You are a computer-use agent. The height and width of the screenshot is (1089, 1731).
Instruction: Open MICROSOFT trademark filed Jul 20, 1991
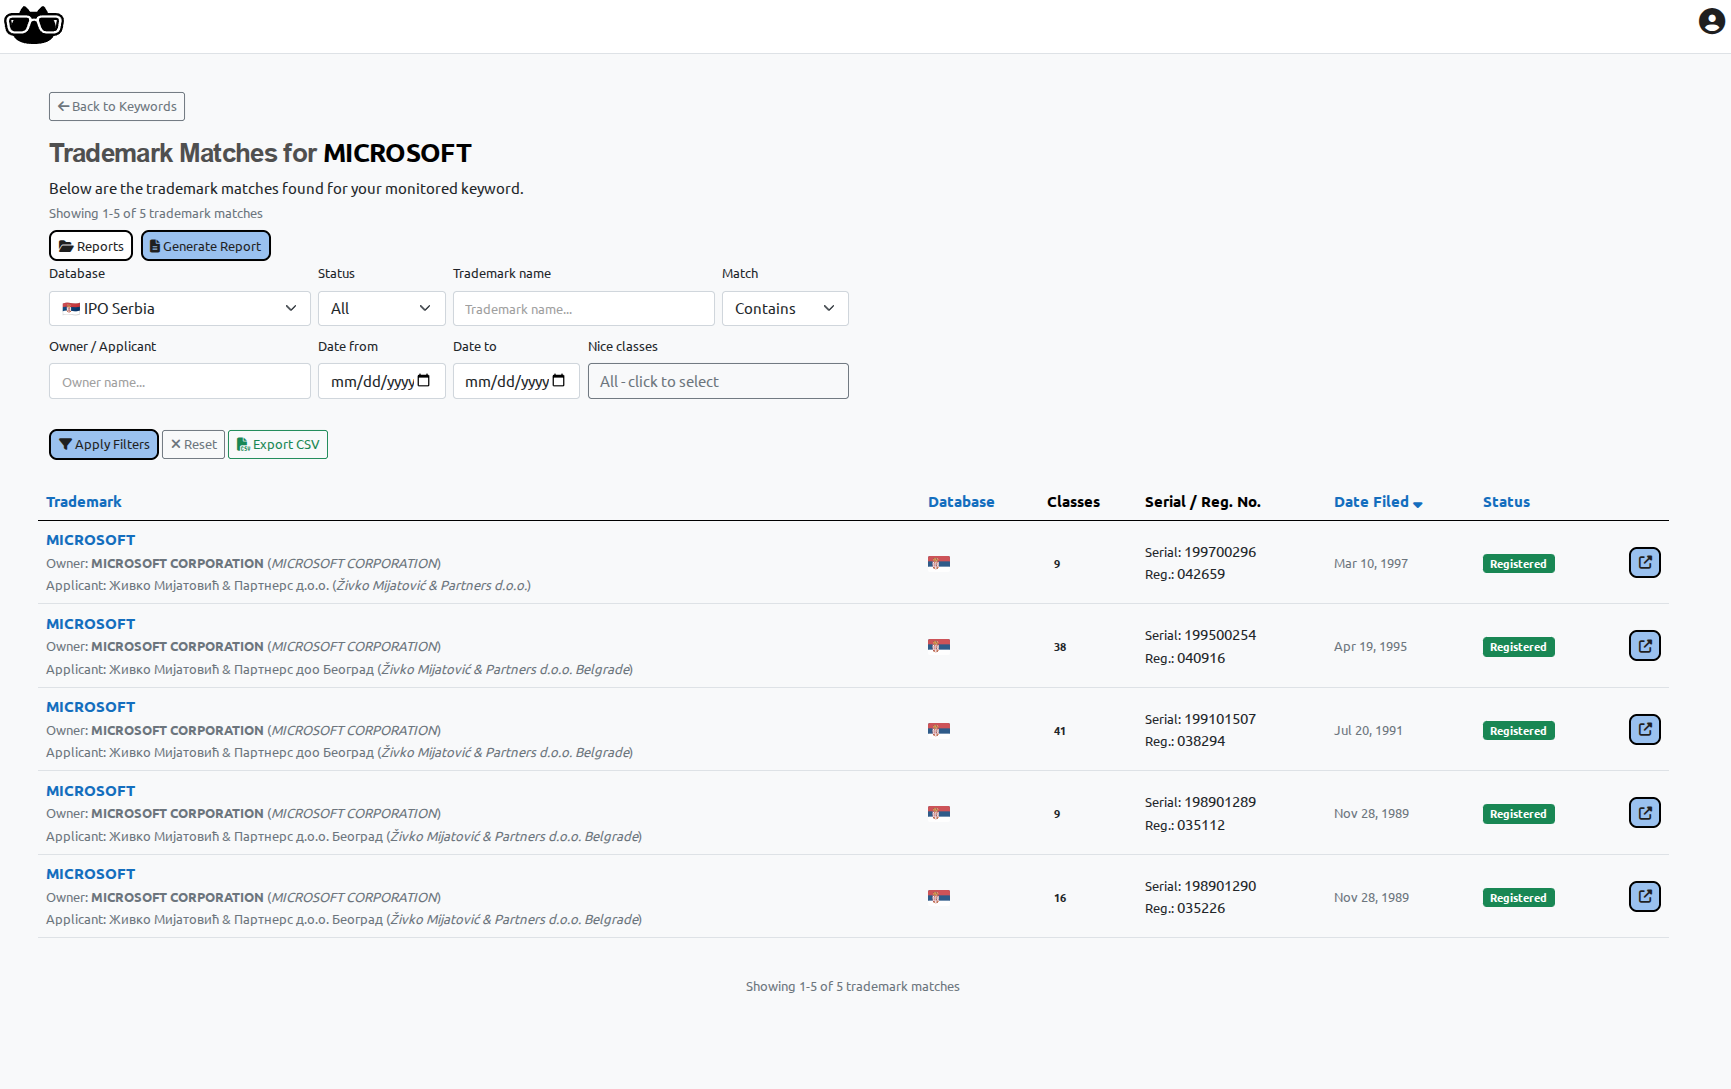(x=90, y=707)
